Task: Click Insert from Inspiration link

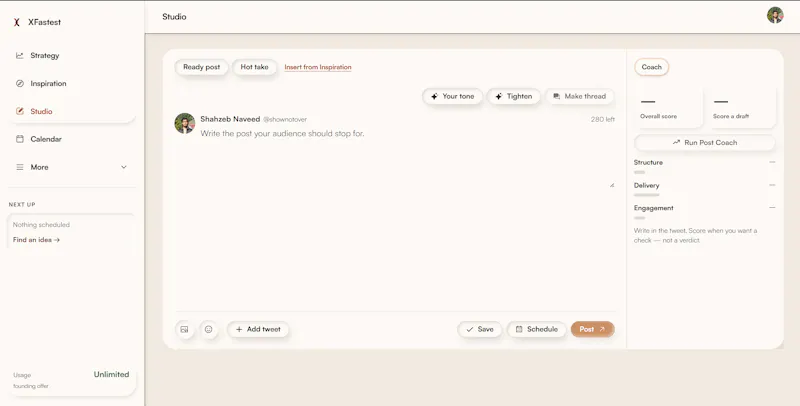Action: (318, 67)
